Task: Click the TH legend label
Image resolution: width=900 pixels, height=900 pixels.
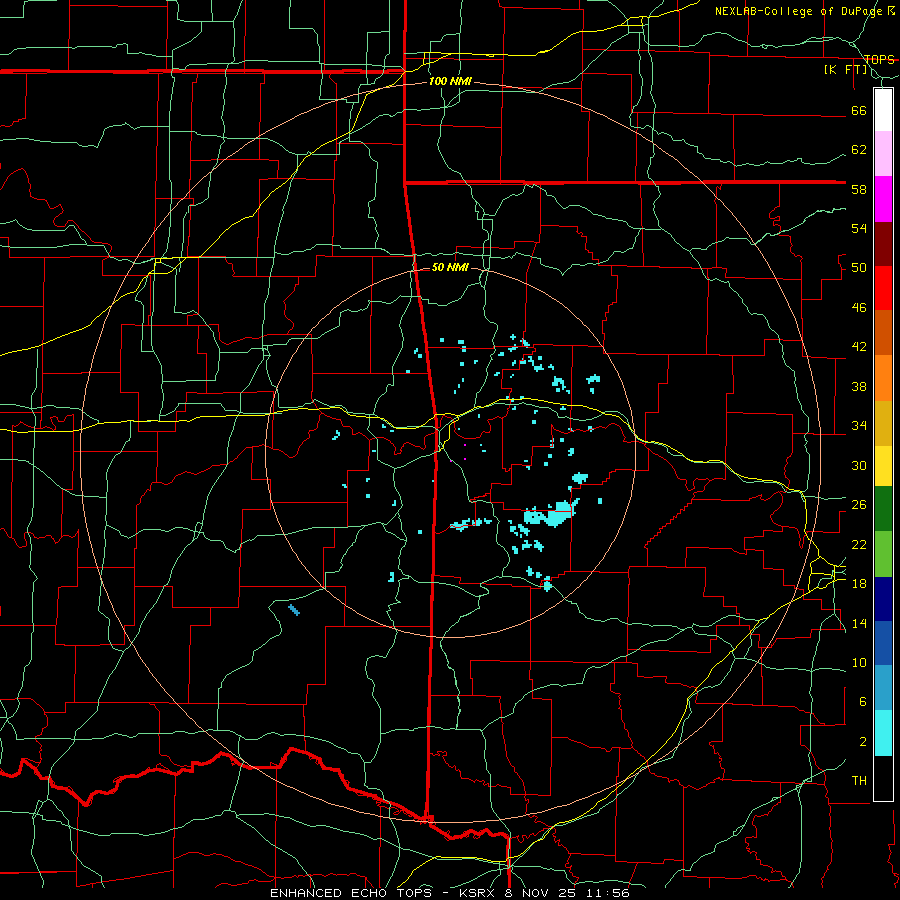Action: (x=859, y=781)
